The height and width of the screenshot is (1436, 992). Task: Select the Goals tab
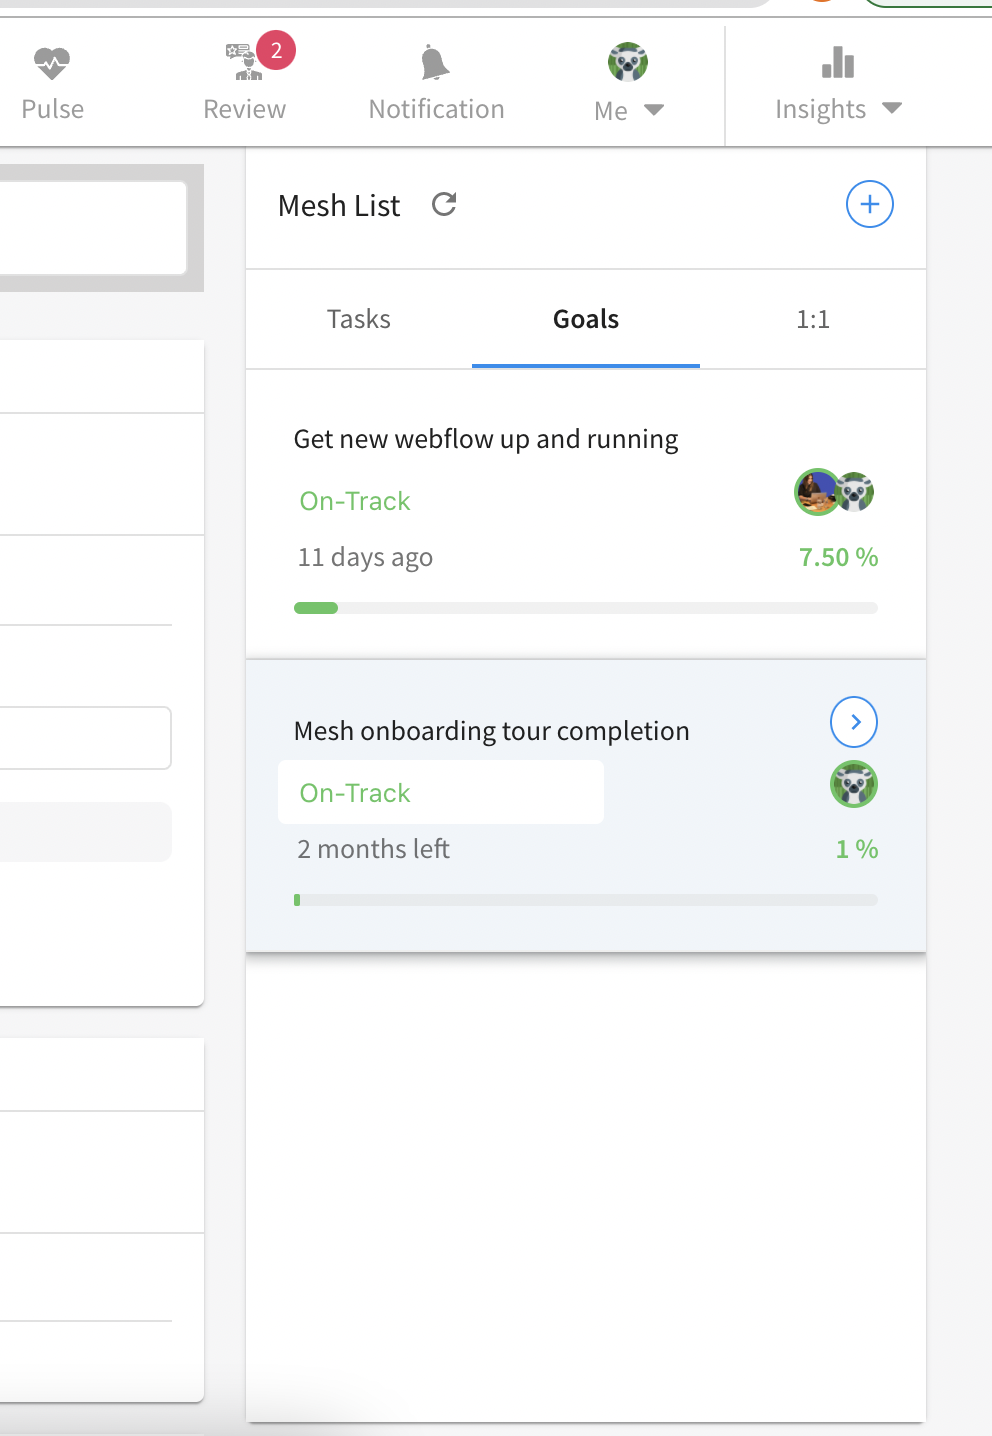[586, 319]
